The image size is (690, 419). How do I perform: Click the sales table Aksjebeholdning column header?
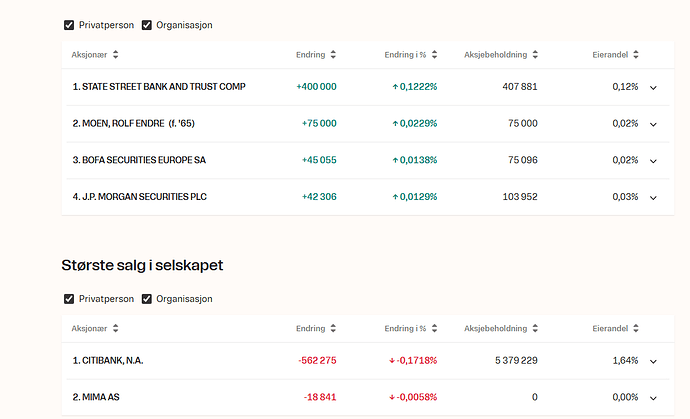tap(495, 328)
